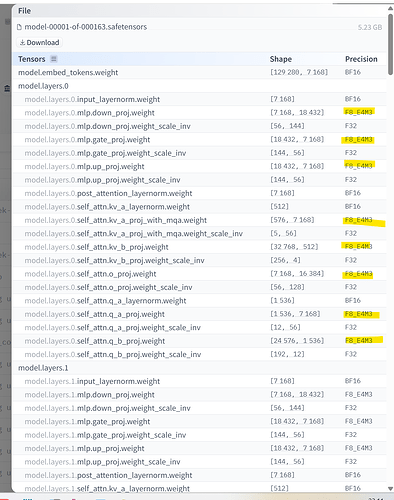The height and width of the screenshot is (500, 394).
Task: Select model.layers.0.input_layernorm.weight
Action: point(199,99)
